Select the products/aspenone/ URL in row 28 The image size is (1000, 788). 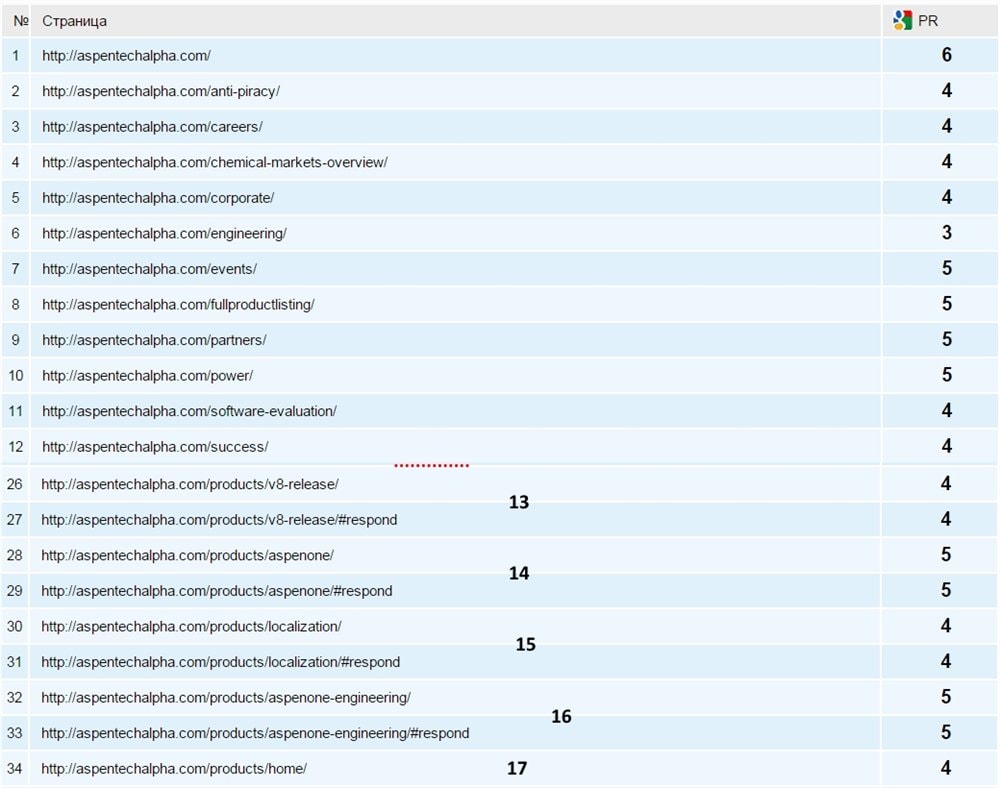[188, 555]
